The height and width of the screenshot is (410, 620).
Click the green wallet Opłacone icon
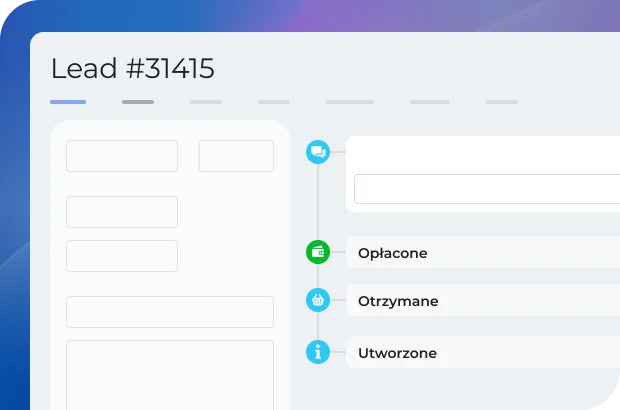tap(318, 252)
